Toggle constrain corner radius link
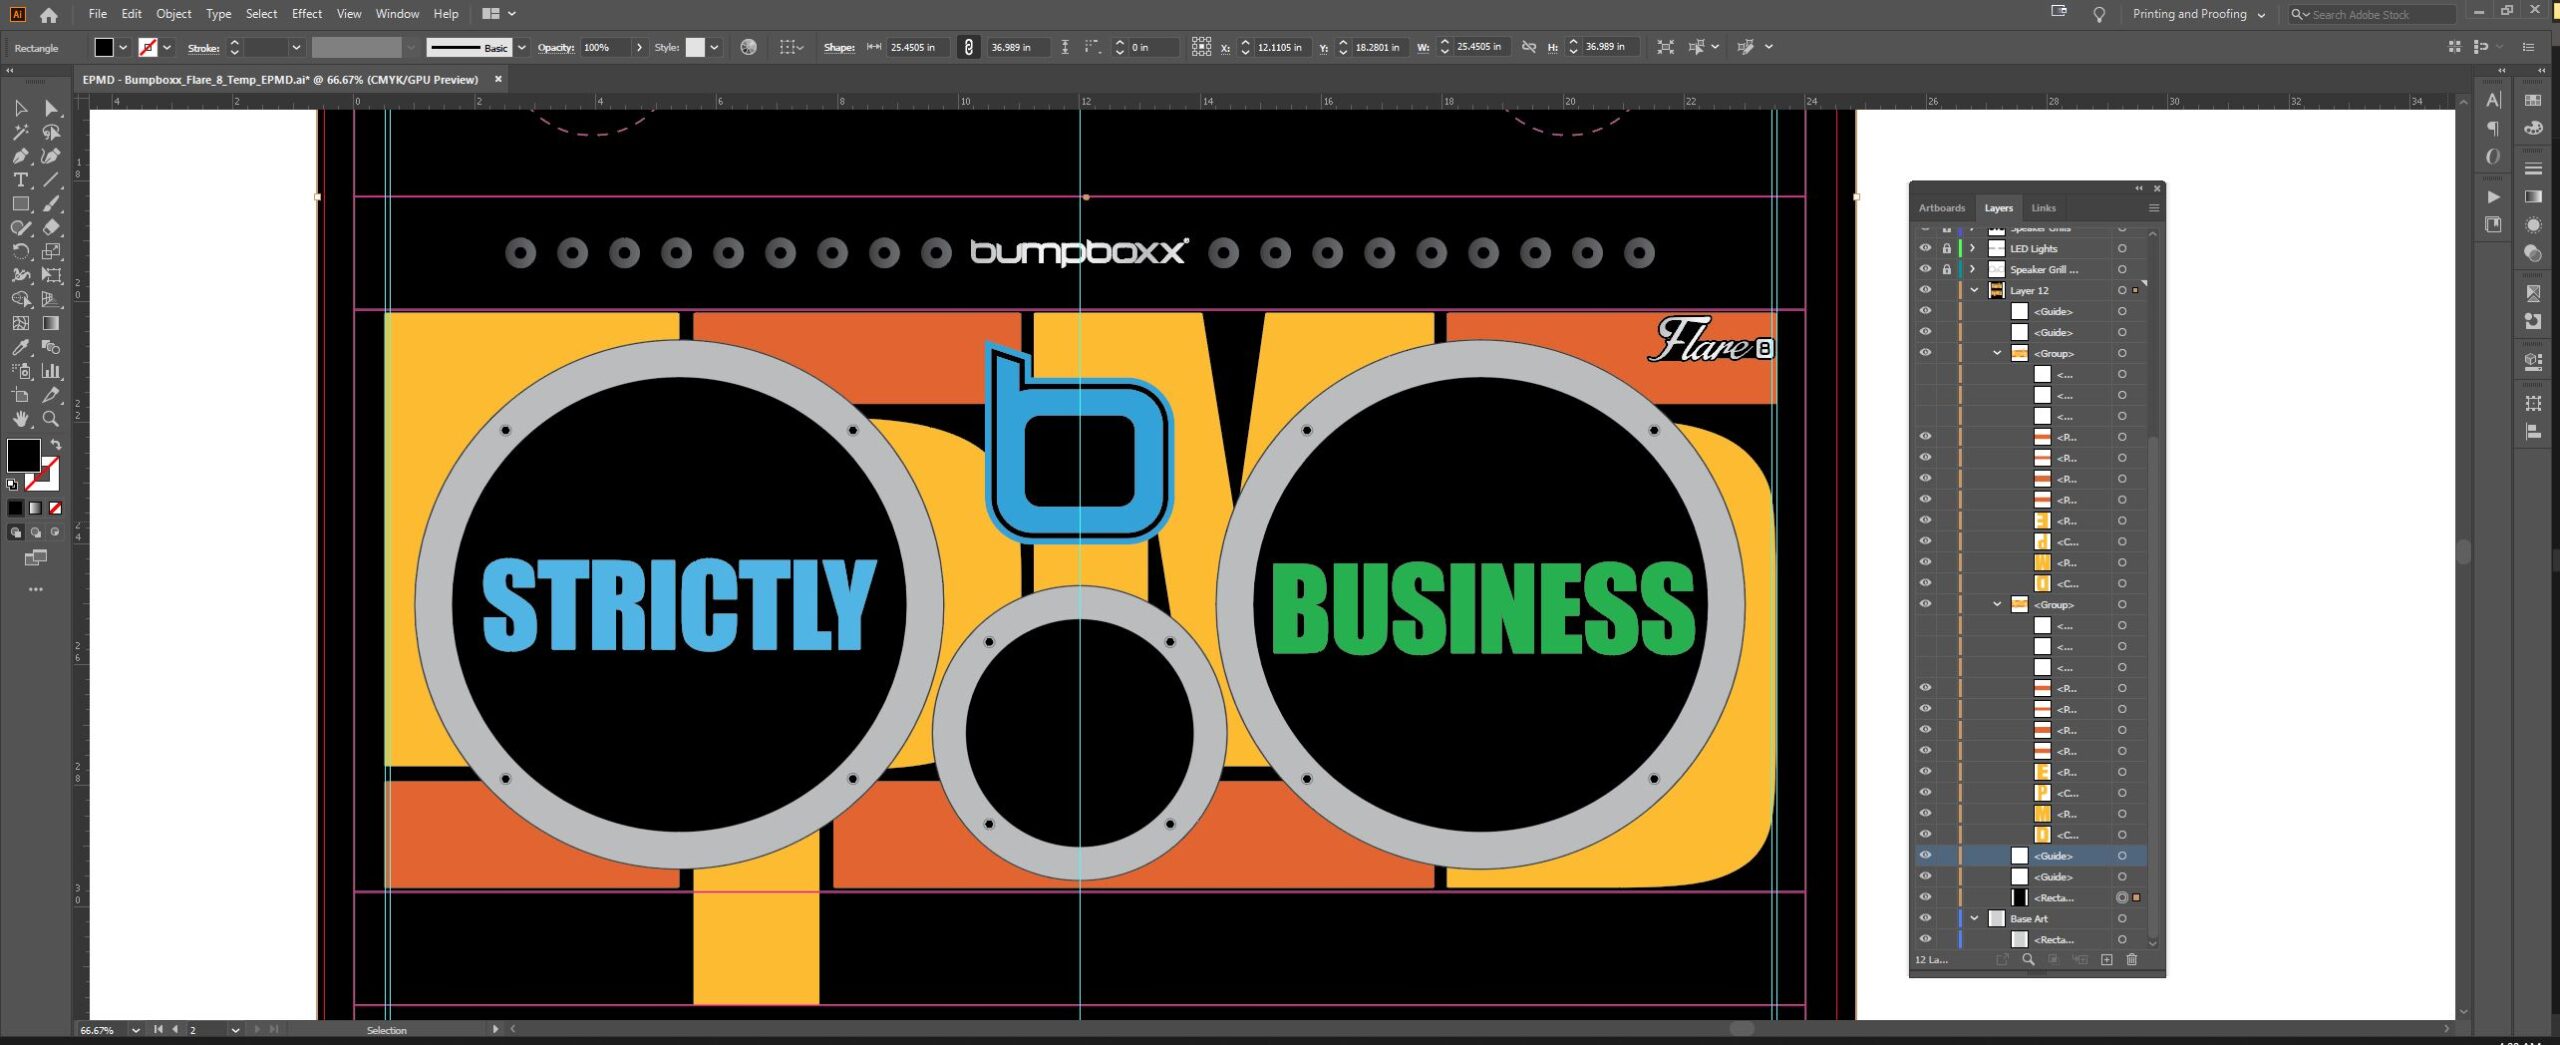Viewport: 2560px width, 1045px height. point(968,47)
